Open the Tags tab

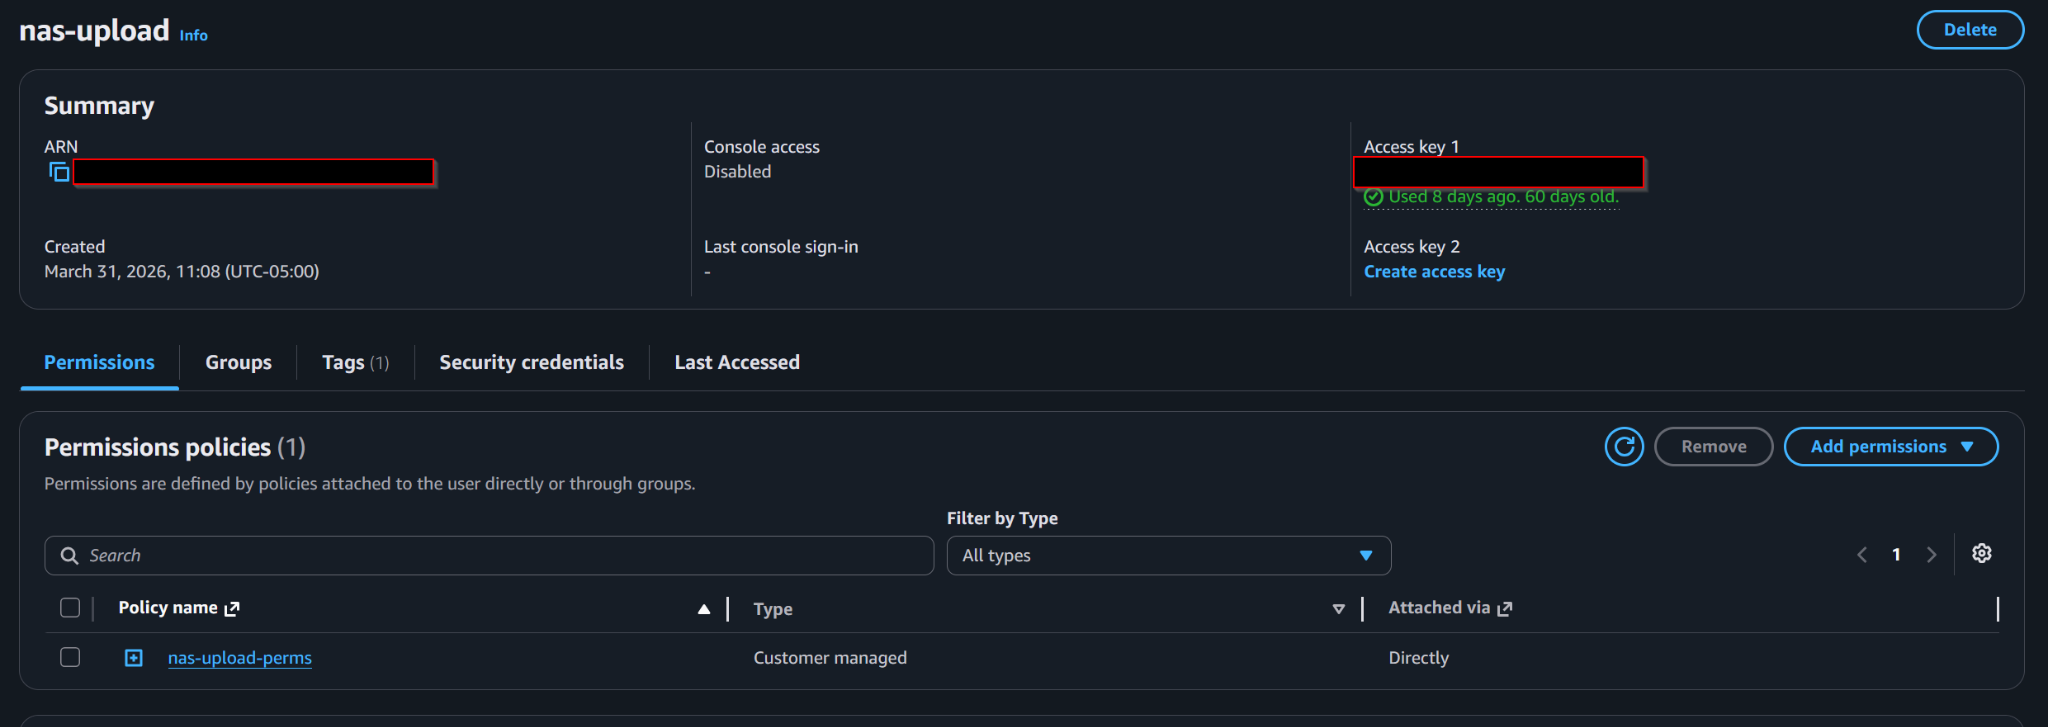(355, 363)
